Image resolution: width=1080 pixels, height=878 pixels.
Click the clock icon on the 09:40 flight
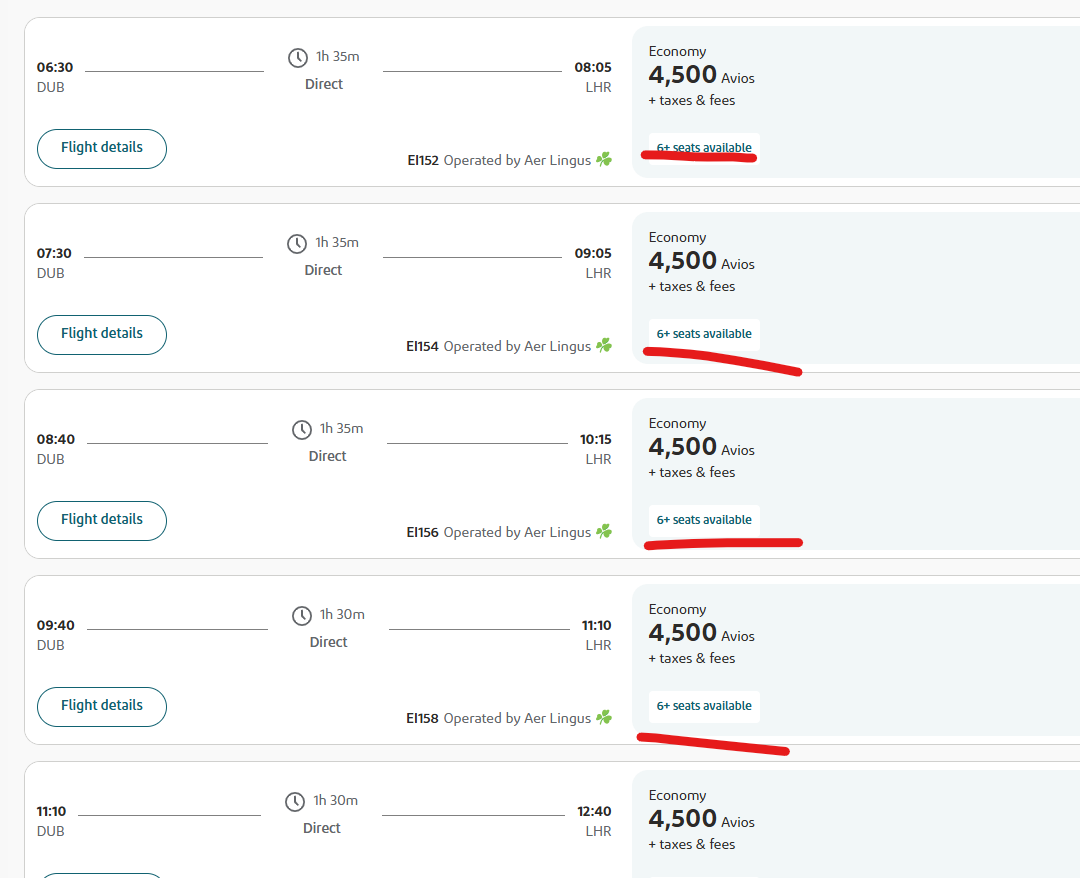point(302,616)
